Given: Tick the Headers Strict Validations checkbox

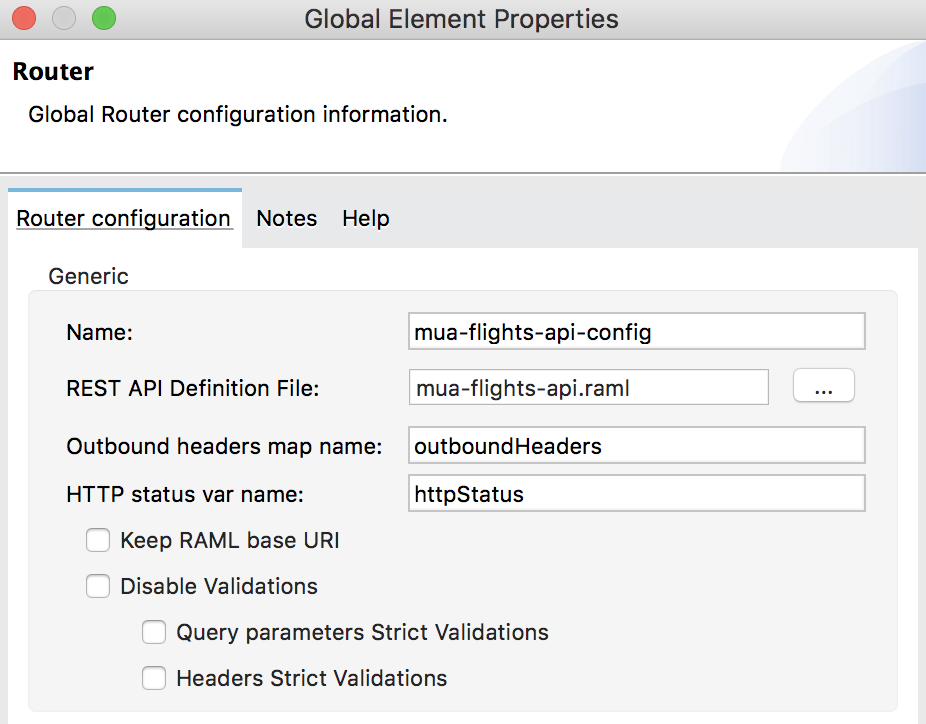Looking at the screenshot, I should (x=154, y=678).
